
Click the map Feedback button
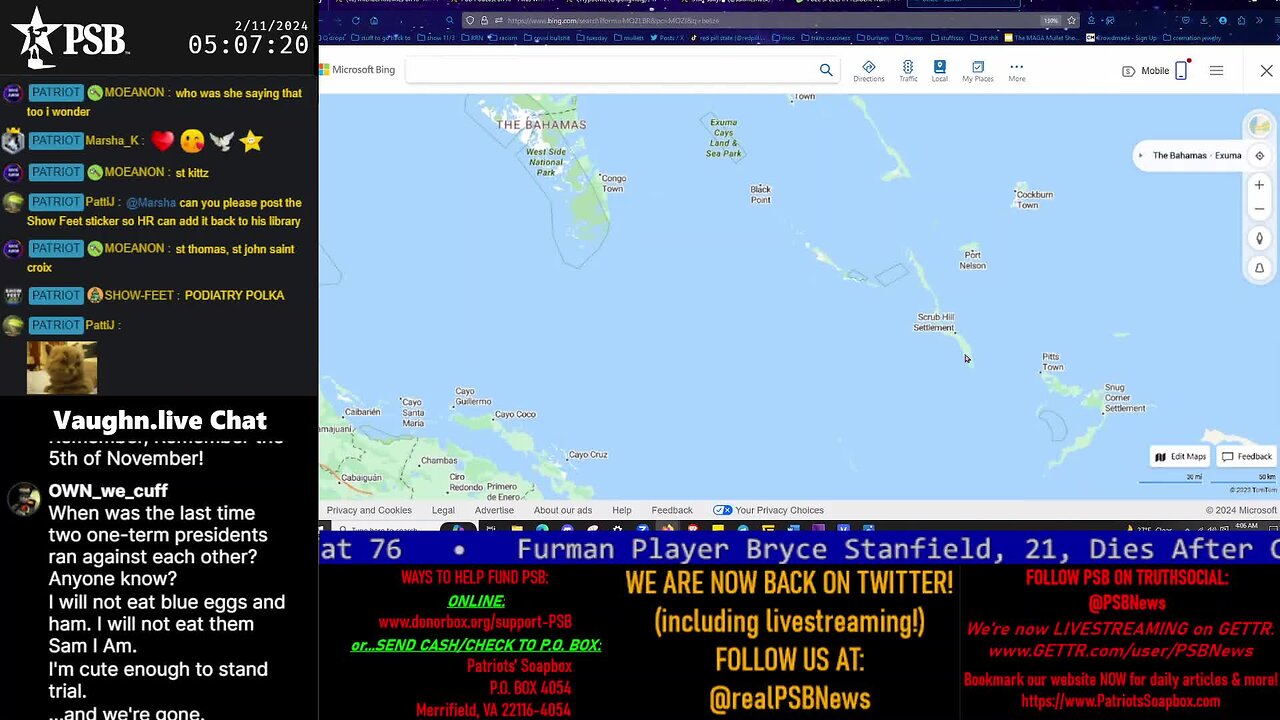tap(1247, 457)
